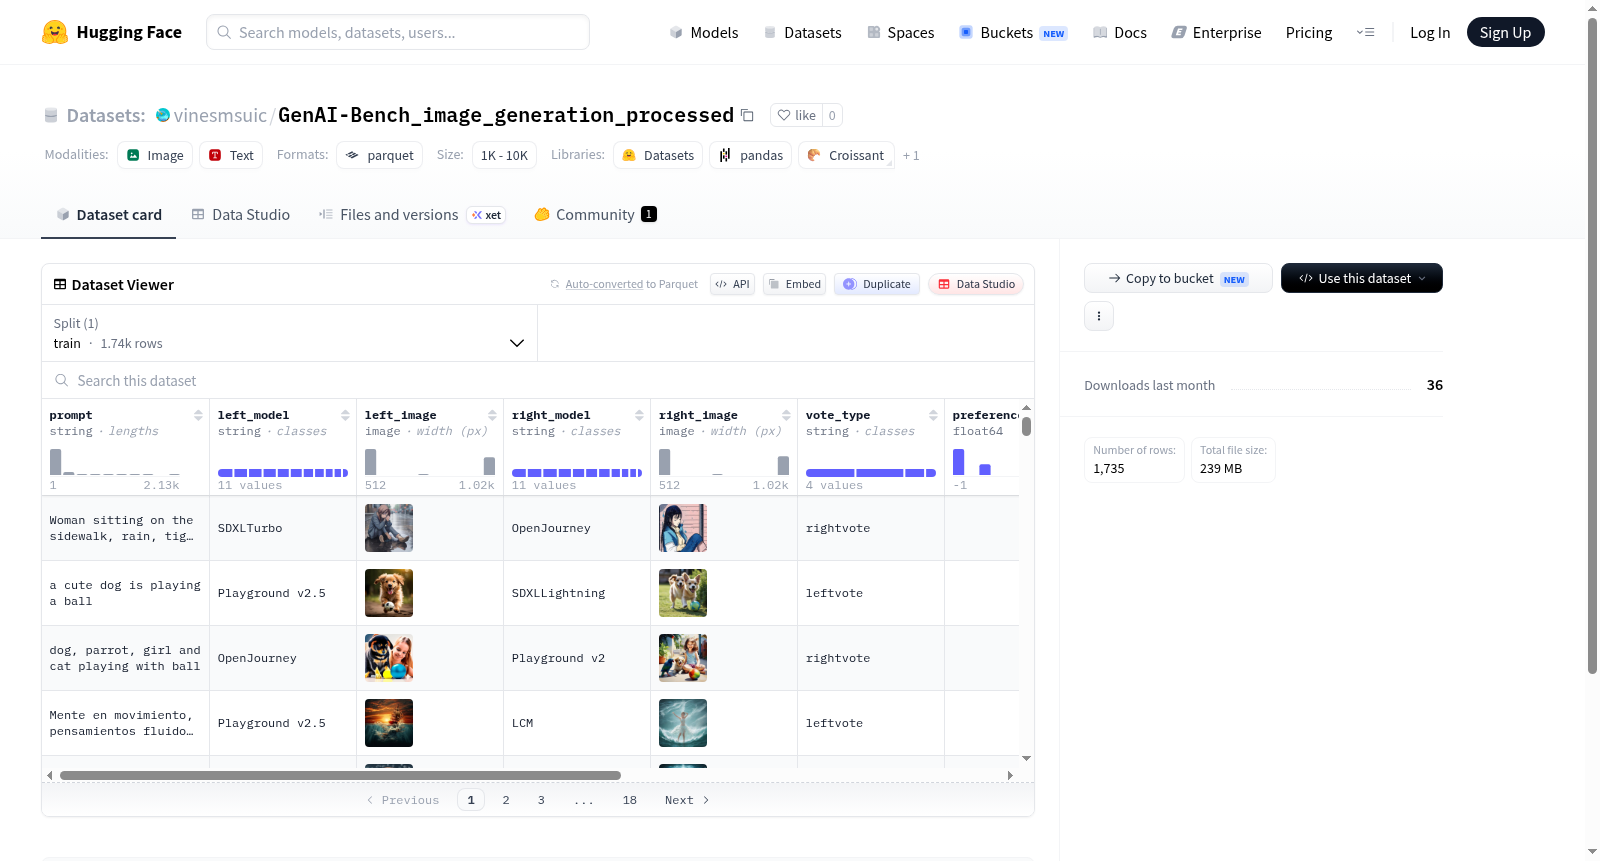Click the red Data Studio button
The width and height of the screenshot is (1600, 861).
[976, 284]
